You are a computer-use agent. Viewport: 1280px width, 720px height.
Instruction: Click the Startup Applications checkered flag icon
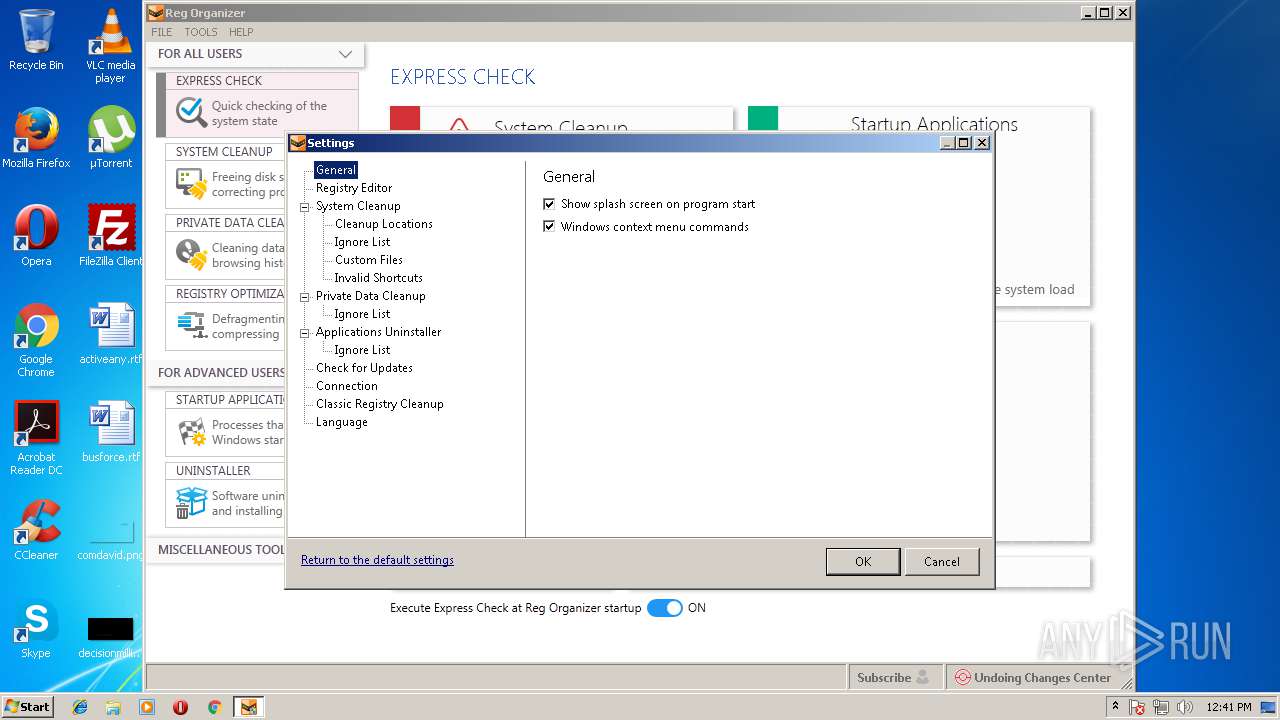coord(191,432)
